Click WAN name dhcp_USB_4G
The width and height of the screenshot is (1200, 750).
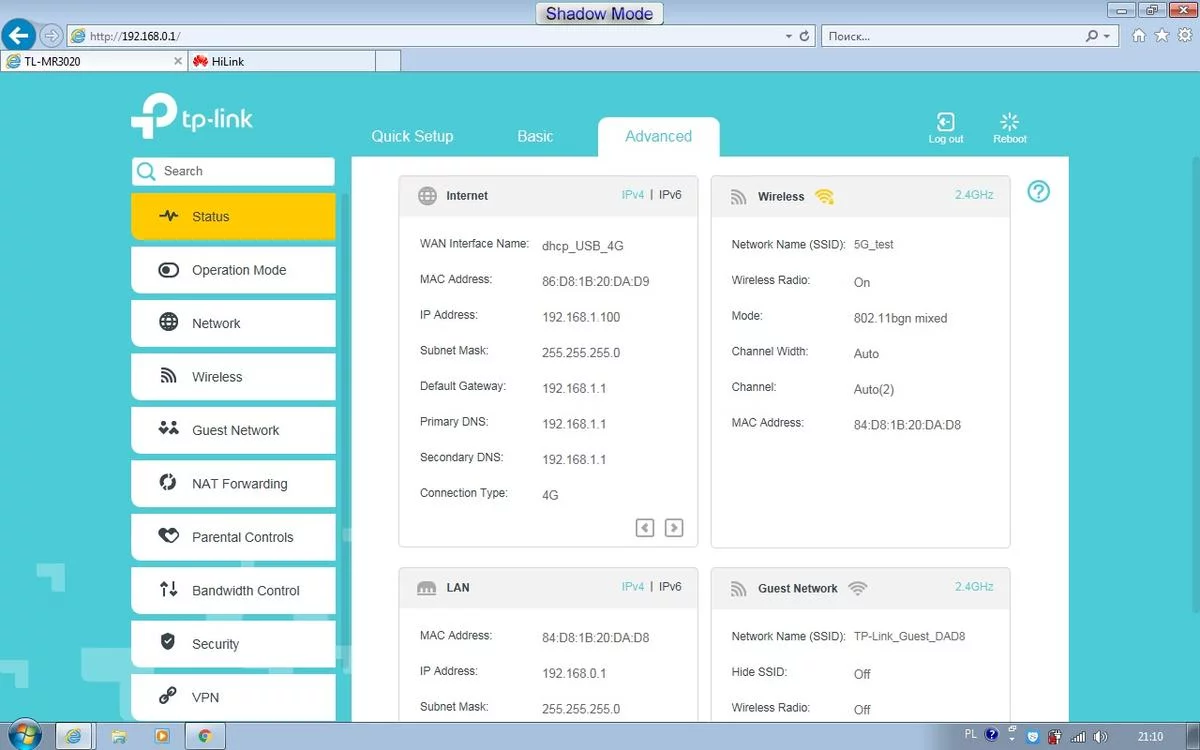tap(583, 246)
